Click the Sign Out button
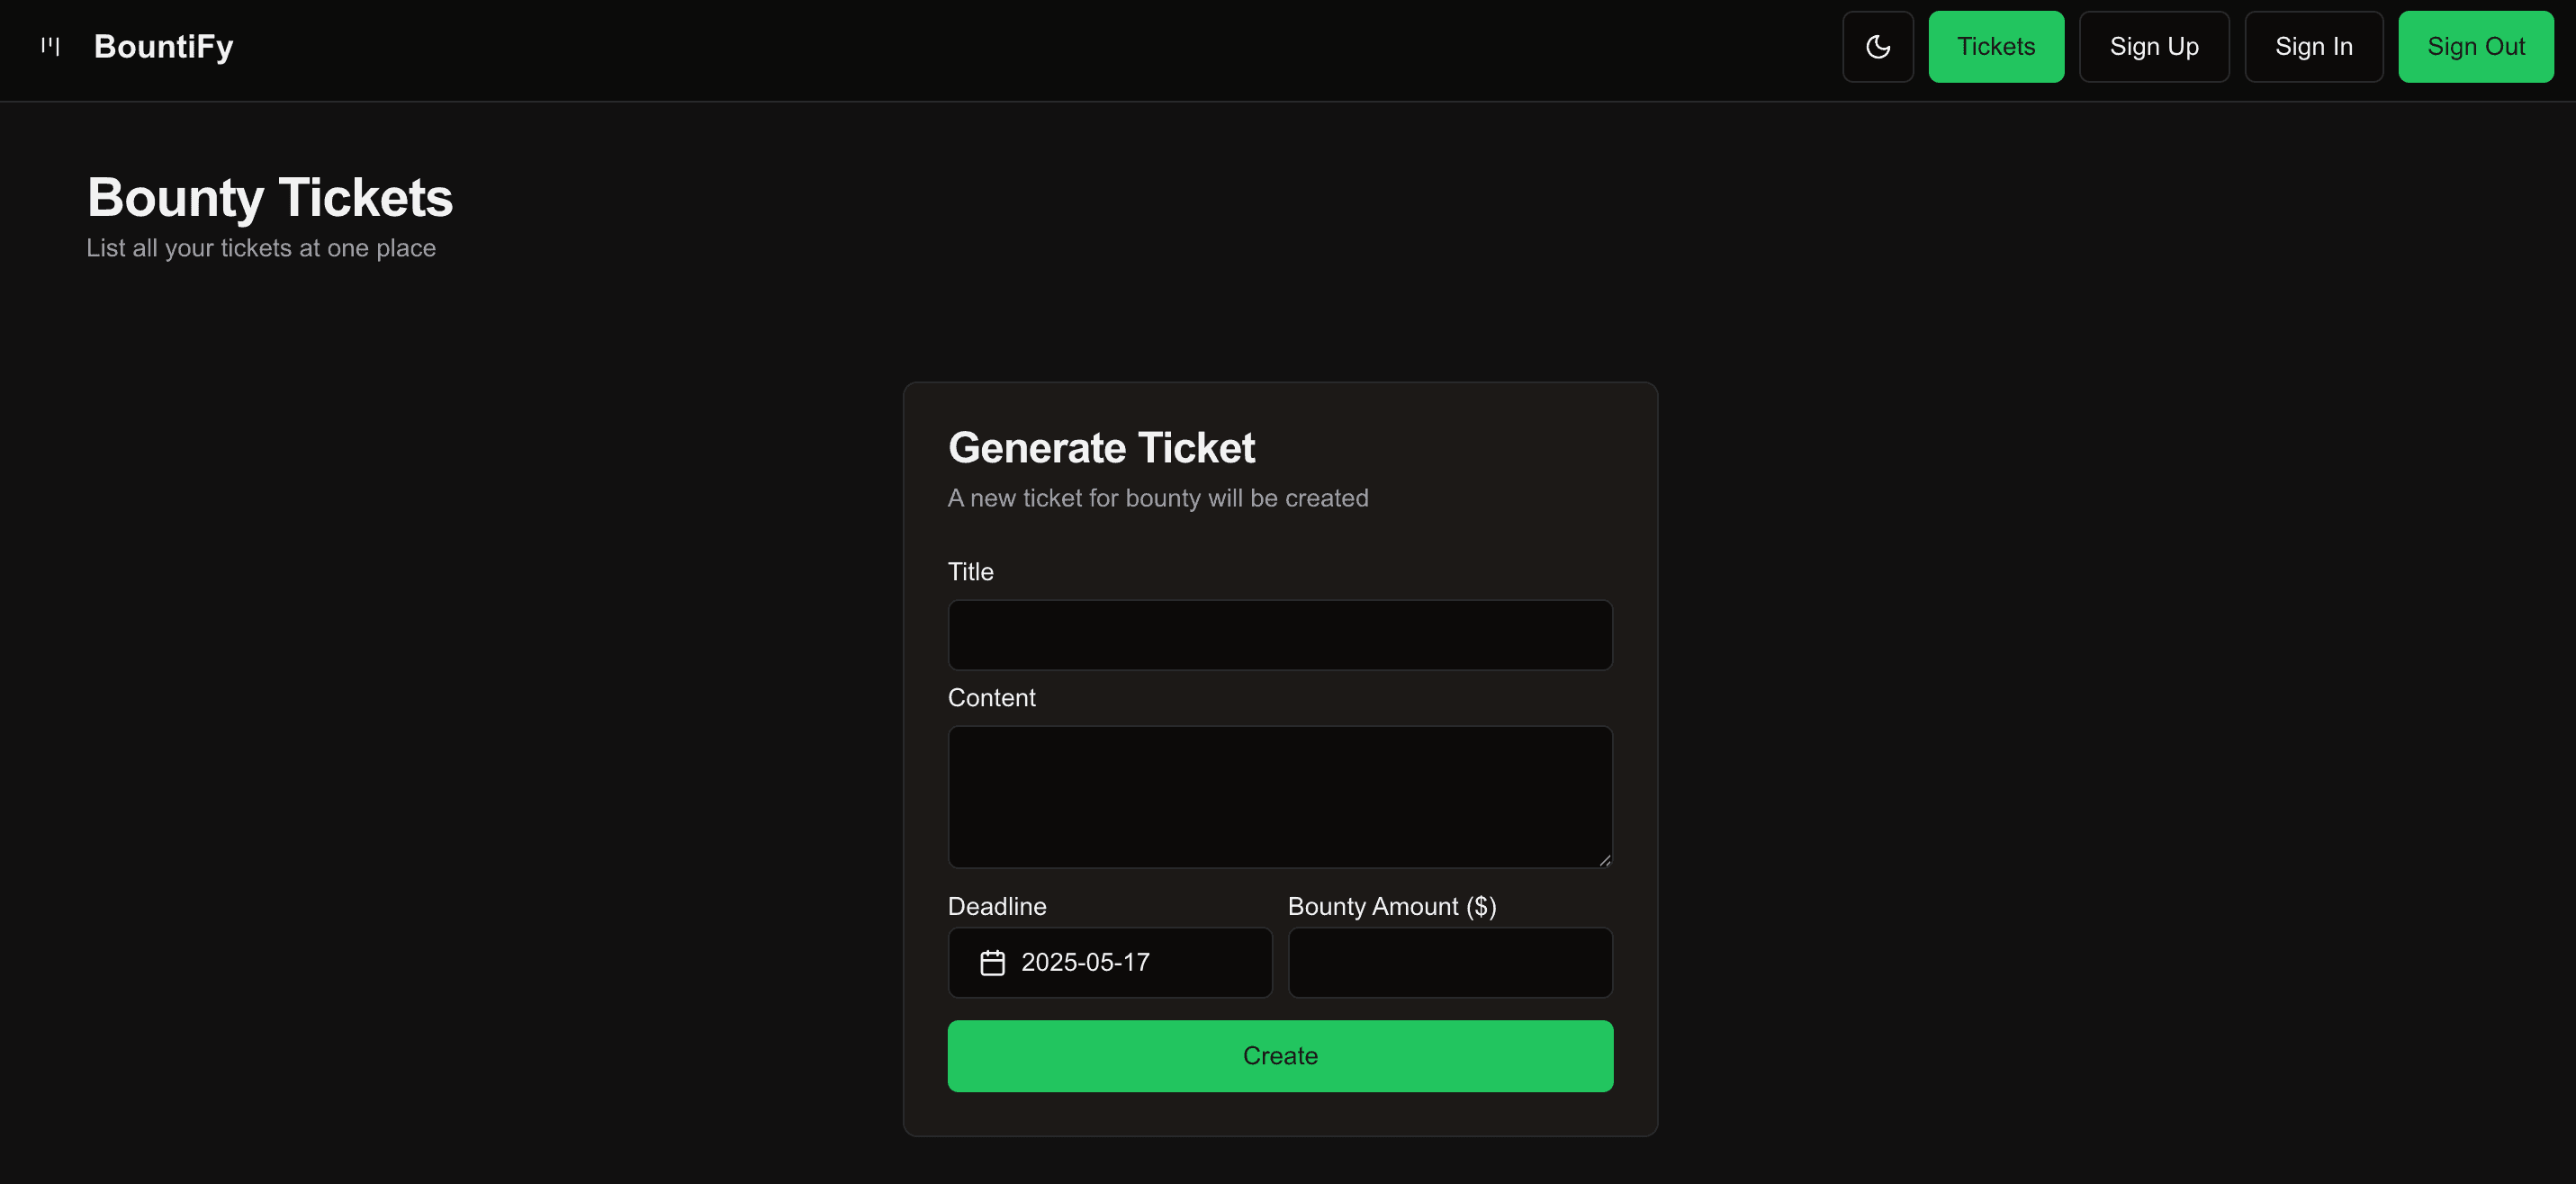 (2476, 47)
